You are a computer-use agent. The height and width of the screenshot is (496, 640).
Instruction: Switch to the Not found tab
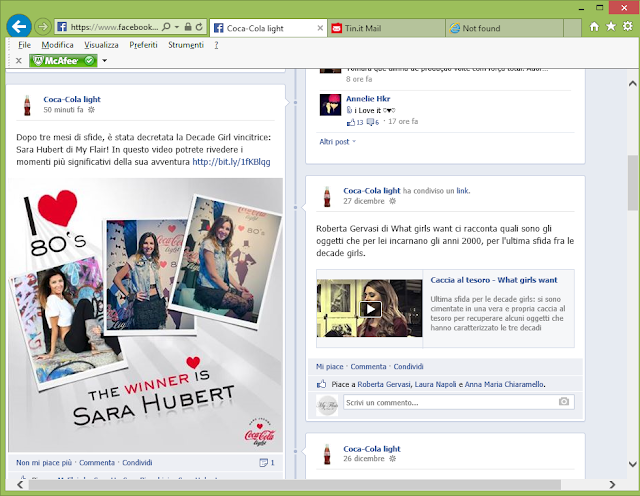(x=504, y=28)
